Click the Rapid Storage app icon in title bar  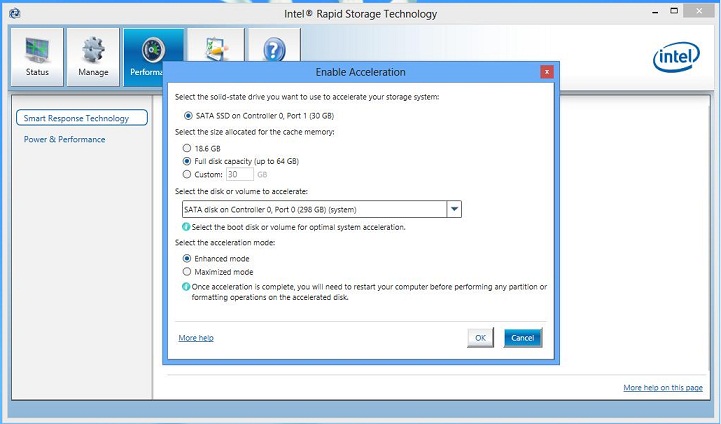15,13
